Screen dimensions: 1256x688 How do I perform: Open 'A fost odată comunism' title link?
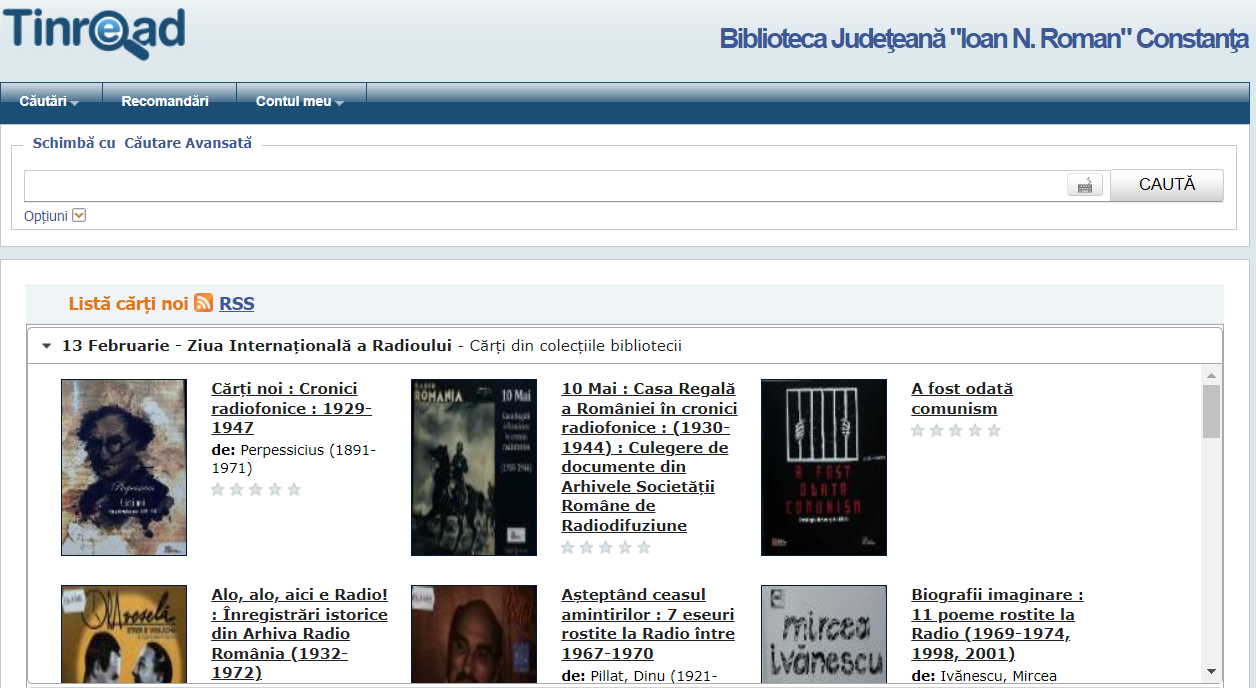[x=962, y=398]
